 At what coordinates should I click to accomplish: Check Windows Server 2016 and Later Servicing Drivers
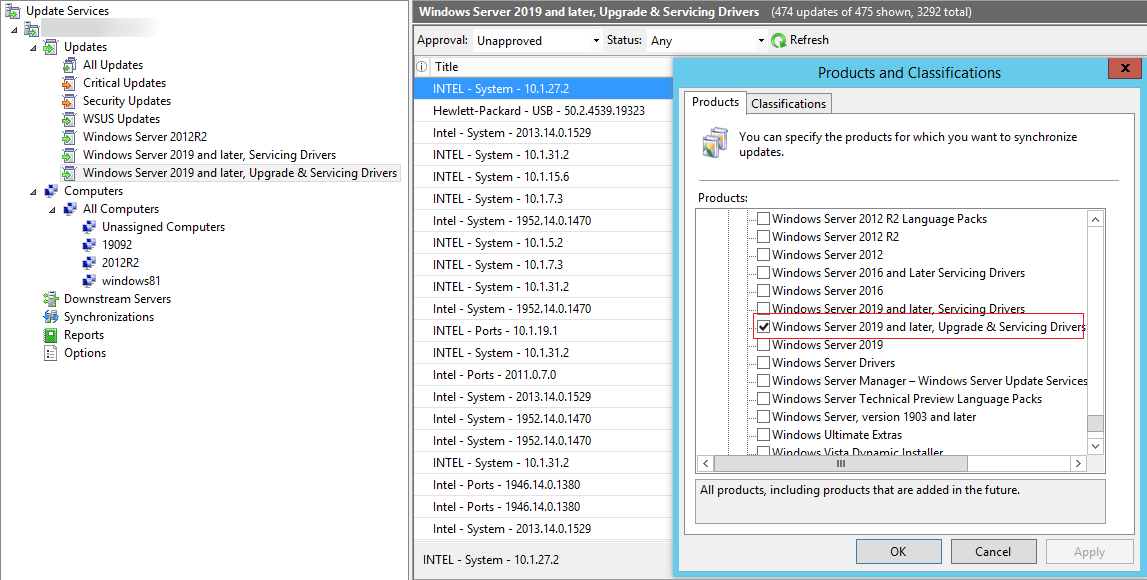(x=763, y=273)
